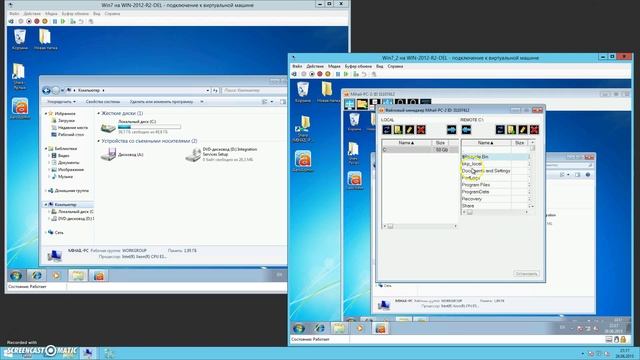The height and width of the screenshot is (360, 640).
Task: Select Загрузки in Explorer navigation pane
Action: pyautogui.click(x=66, y=120)
